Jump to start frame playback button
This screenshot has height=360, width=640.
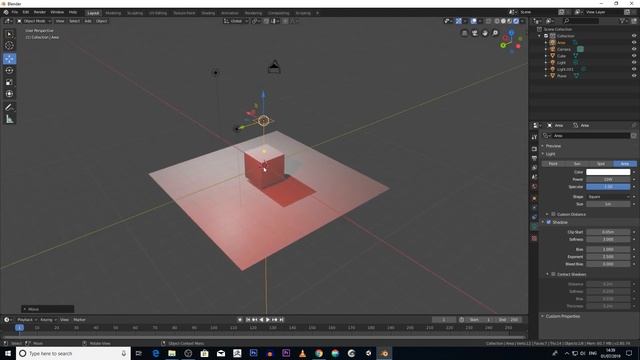[x=248, y=320]
